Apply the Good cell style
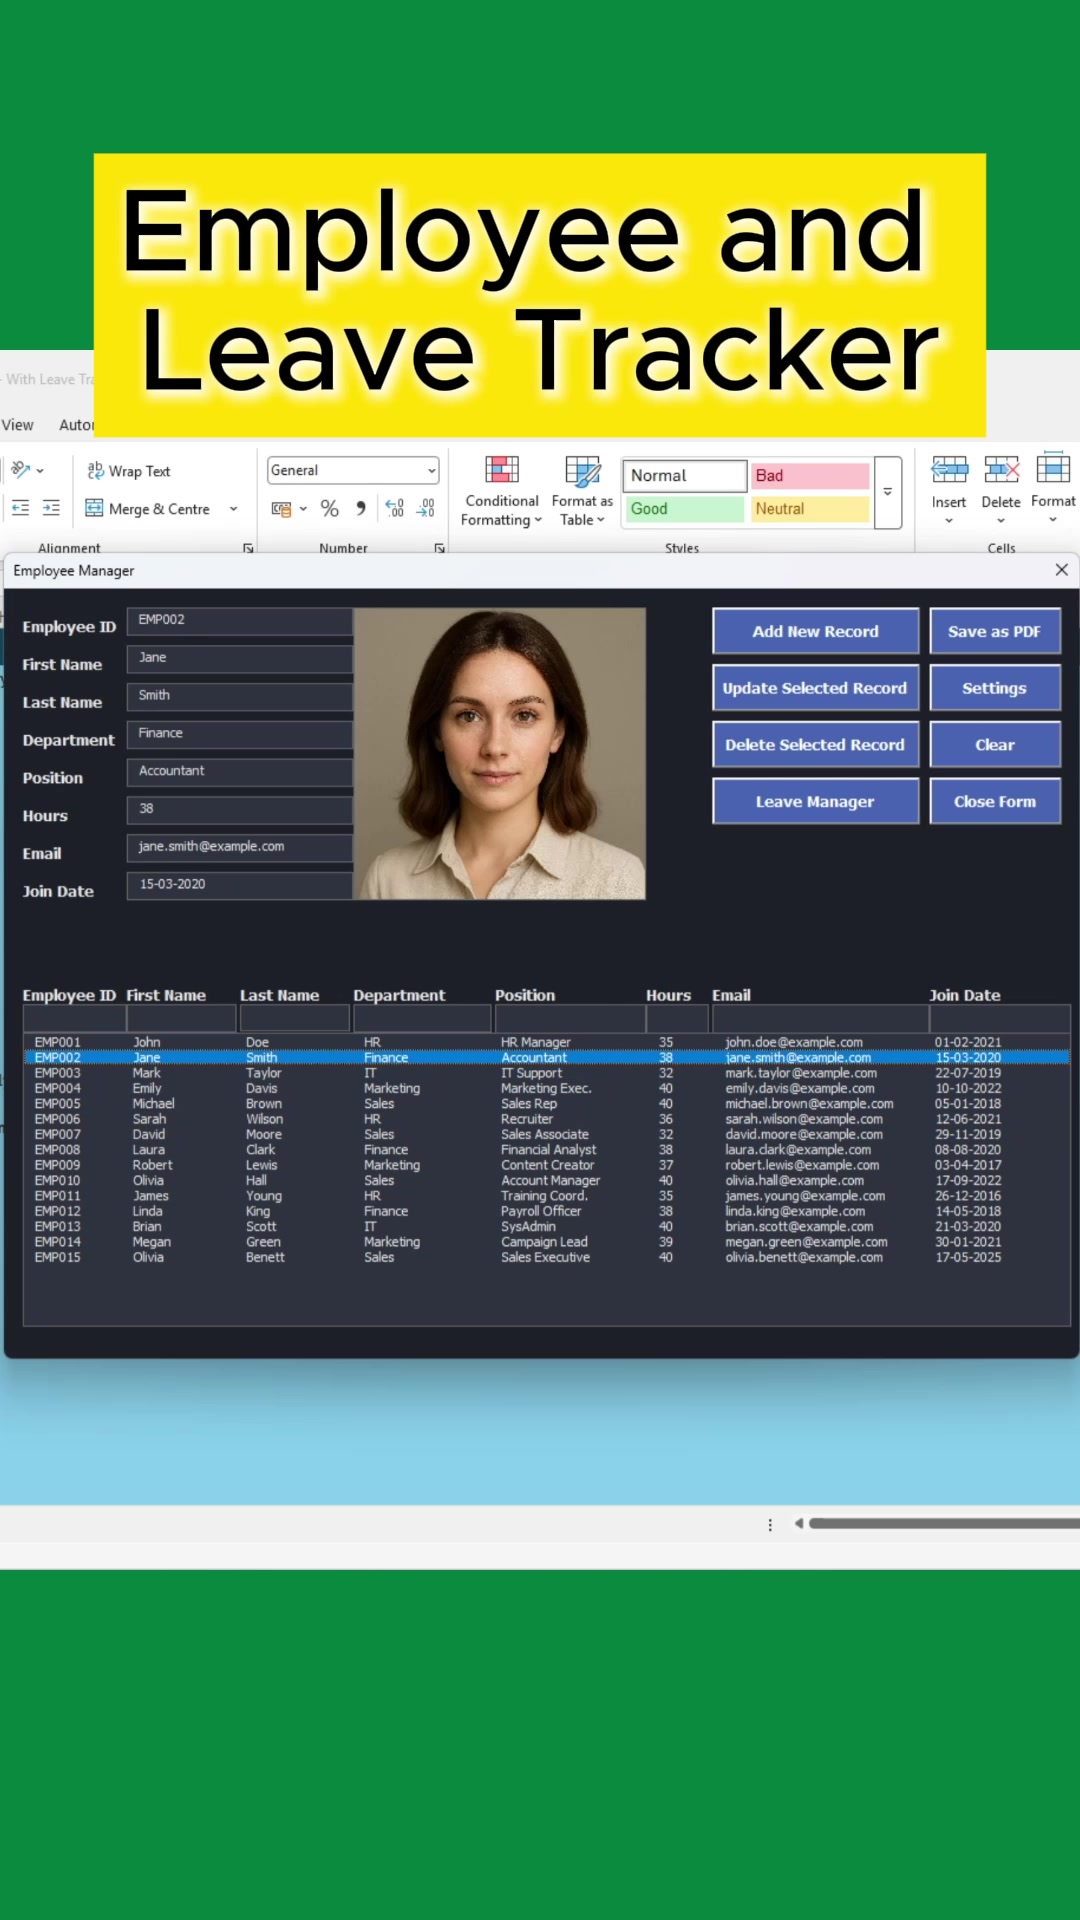 point(684,509)
